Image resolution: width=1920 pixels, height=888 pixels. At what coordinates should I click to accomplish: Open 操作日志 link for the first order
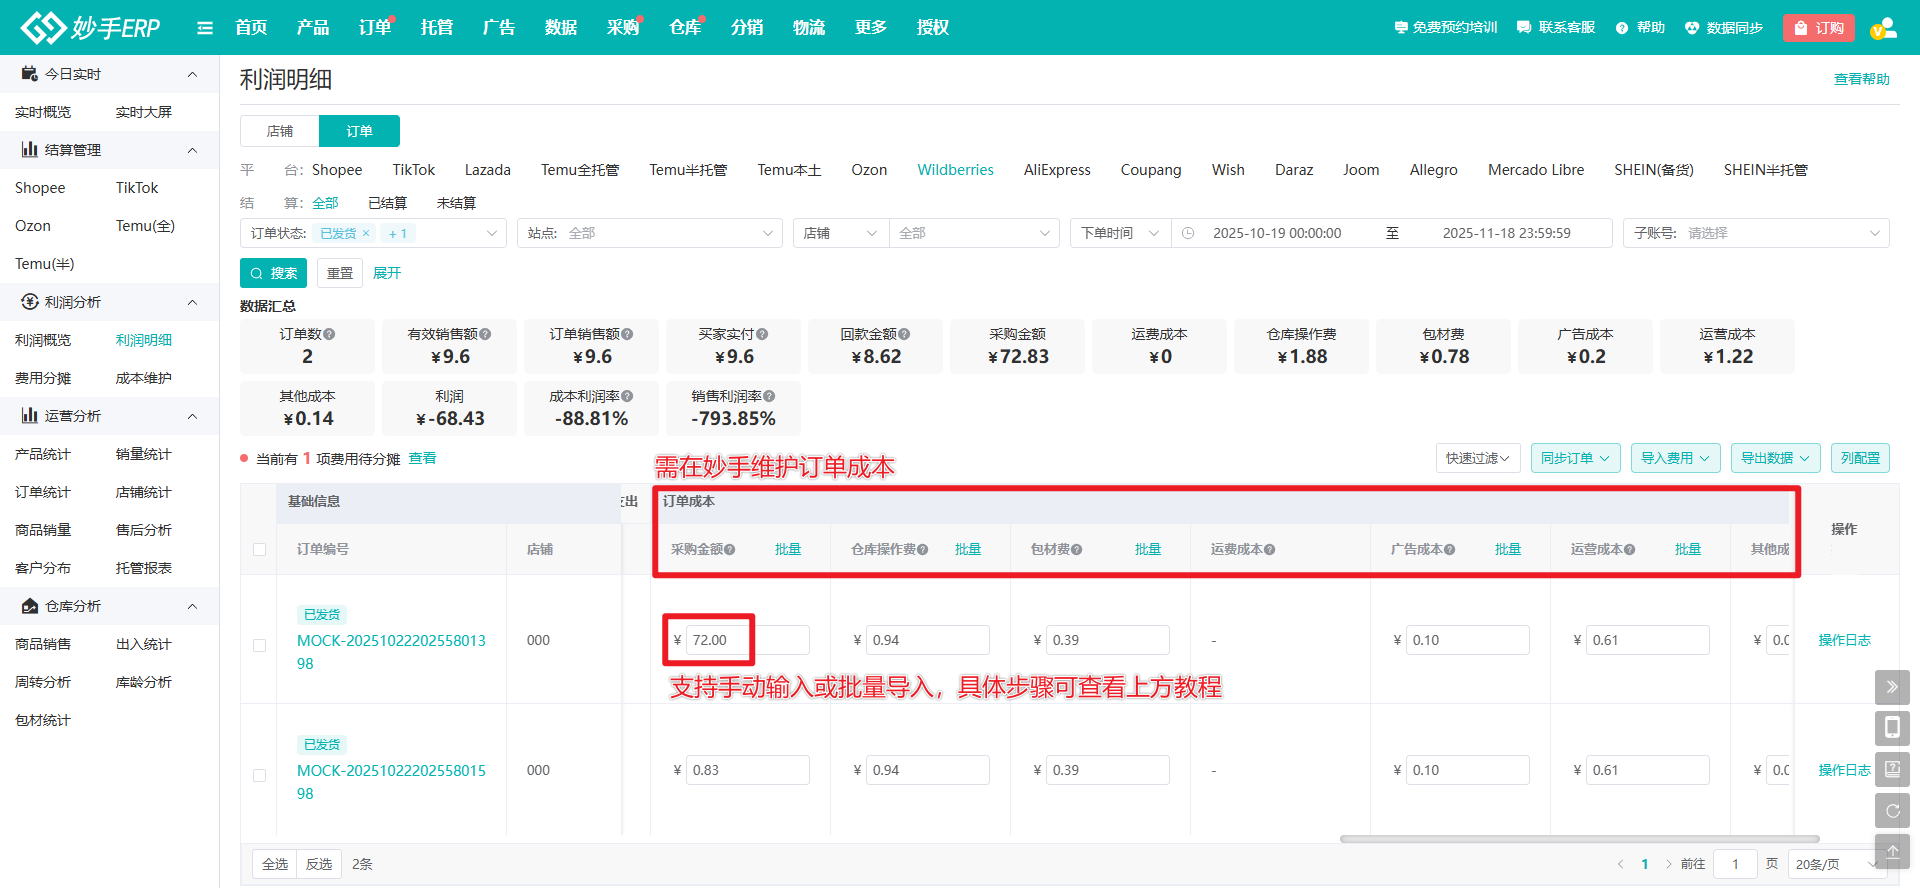click(x=1843, y=640)
